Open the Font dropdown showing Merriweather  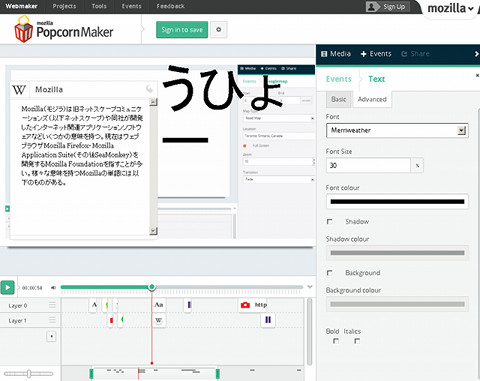pyautogui.click(x=397, y=130)
